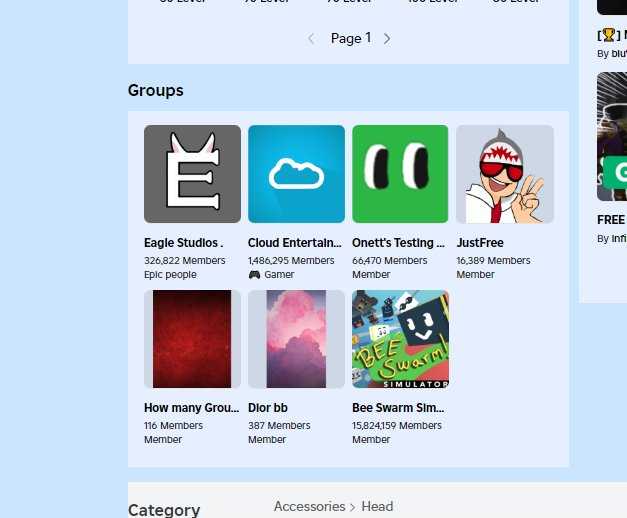
Task: Open the Bee Swarm Simulator group thumbnail
Action: [400, 339]
